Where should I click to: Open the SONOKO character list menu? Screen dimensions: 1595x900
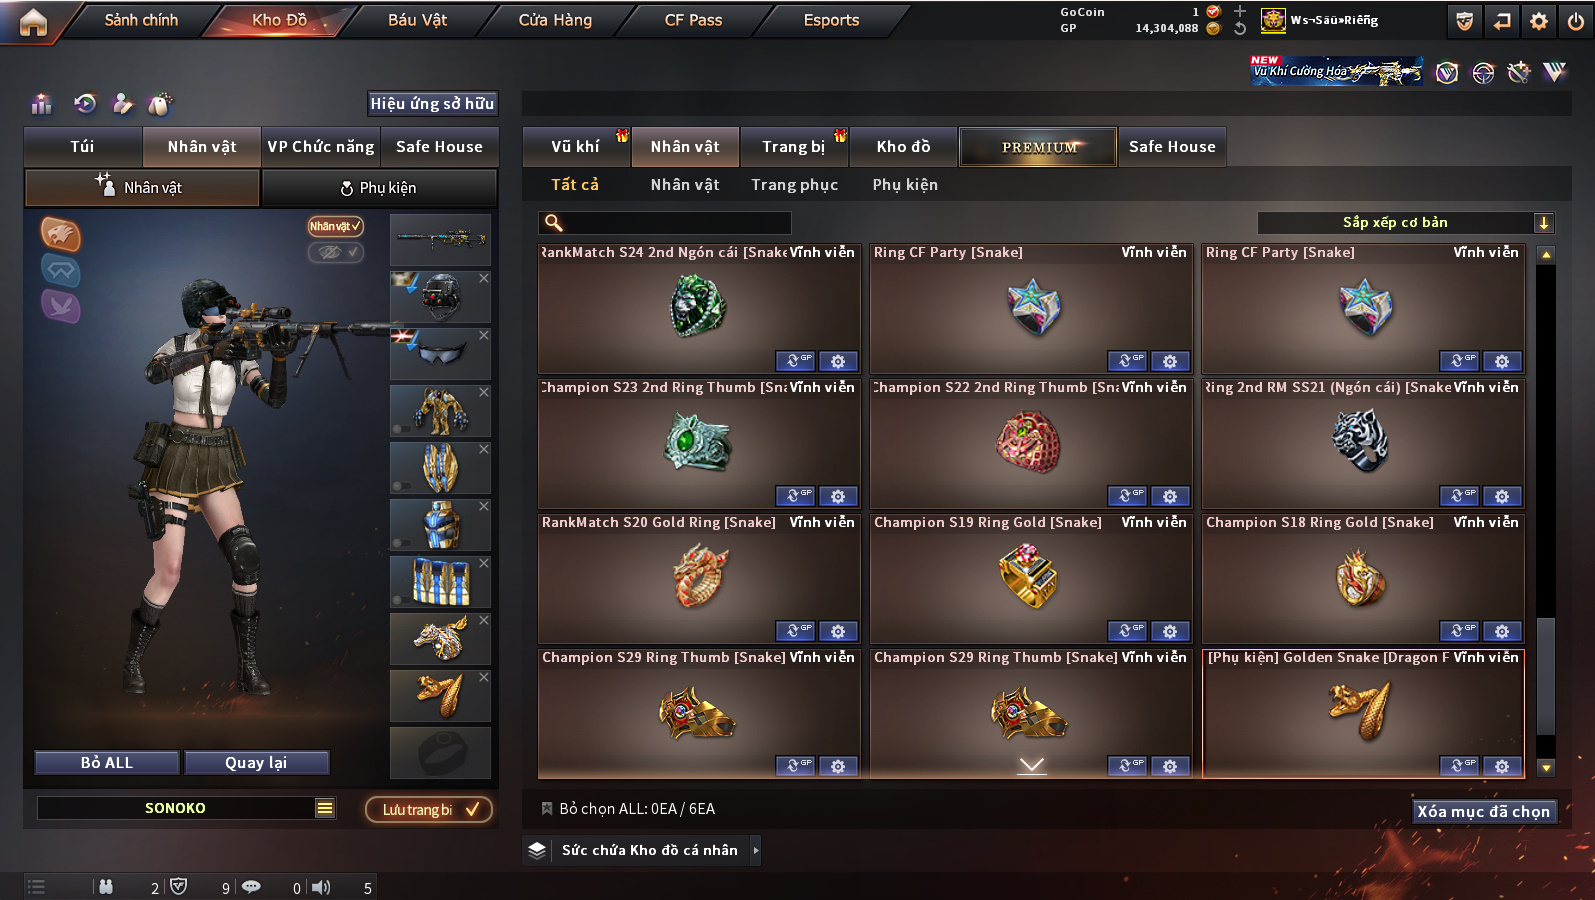click(x=325, y=808)
